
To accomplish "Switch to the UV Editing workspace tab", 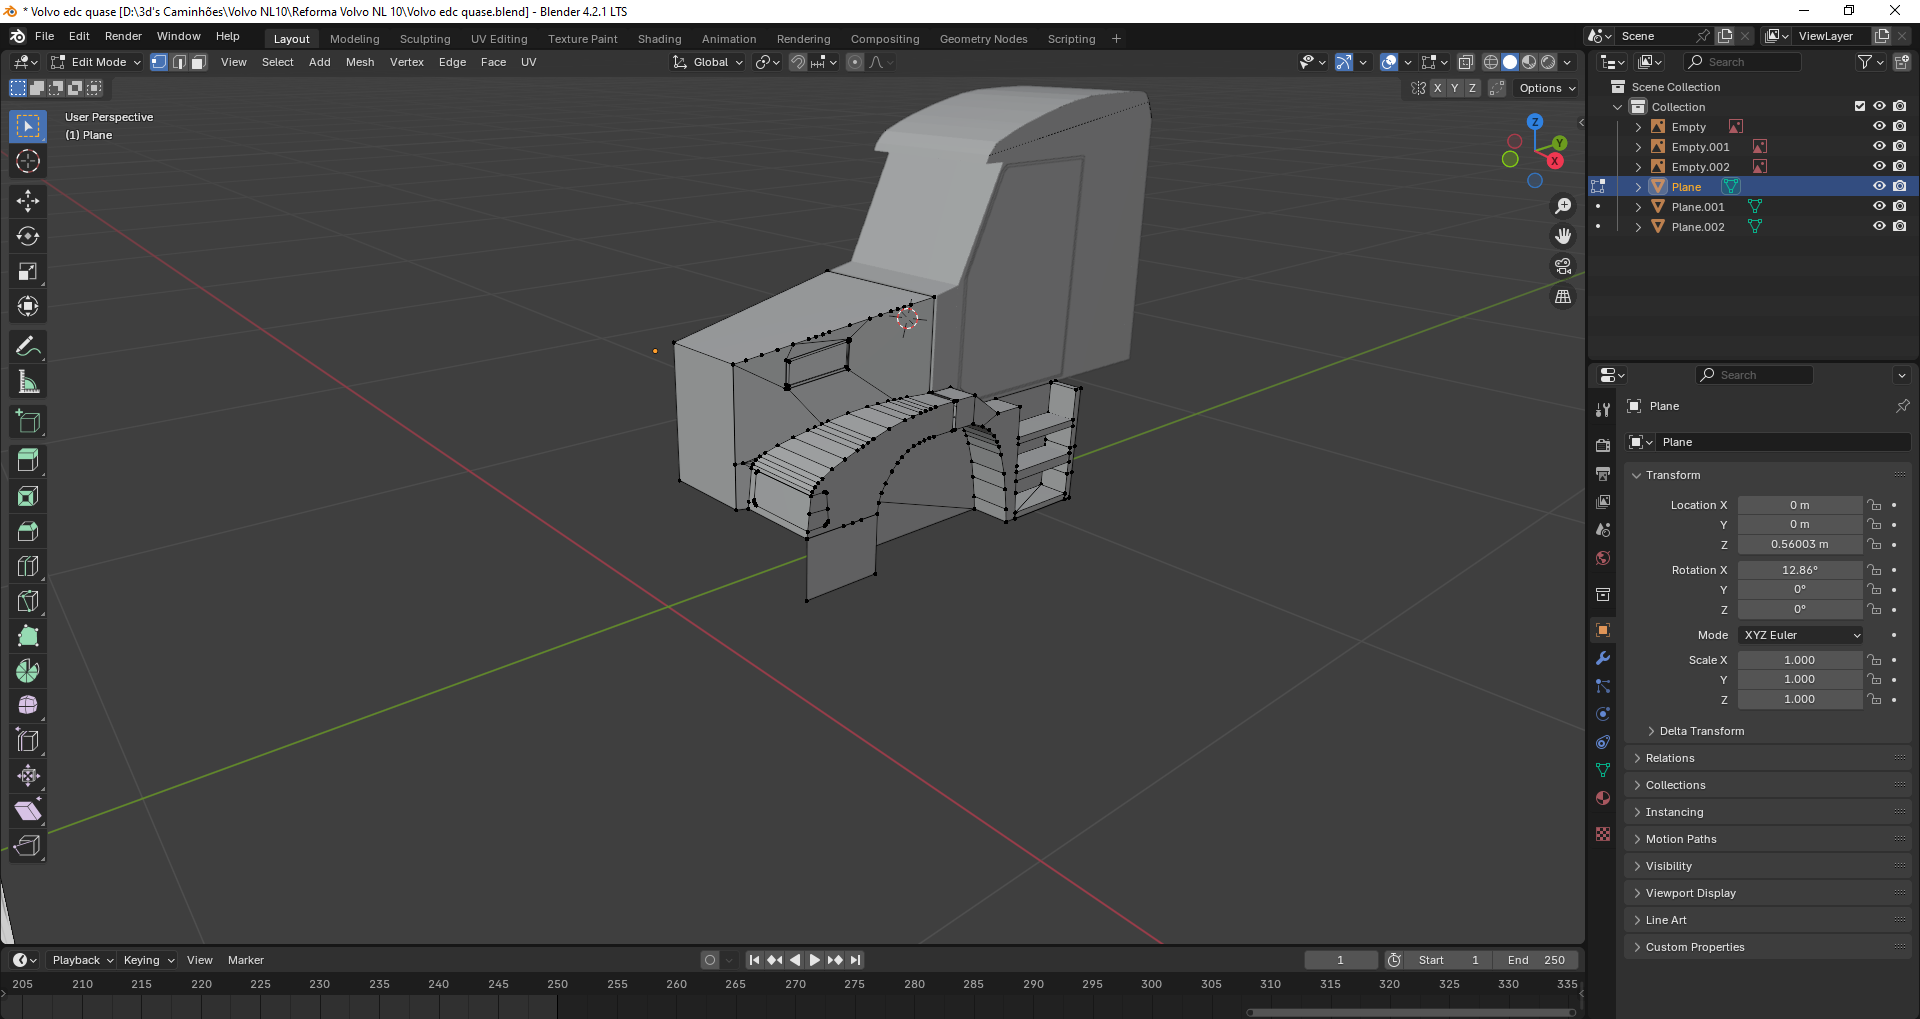I will coord(498,39).
